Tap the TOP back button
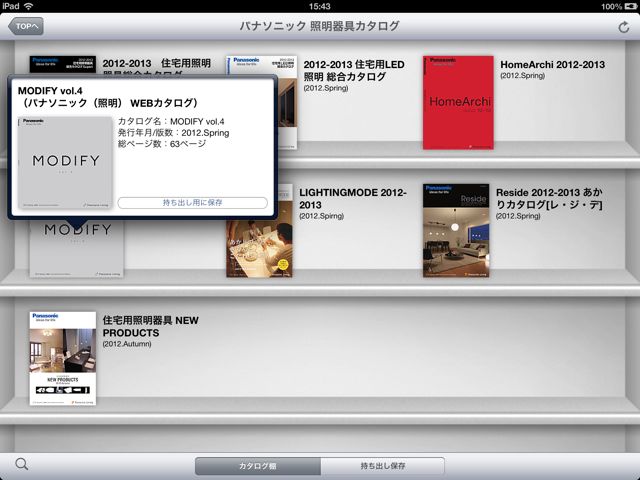The image size is (640, 480). (26, 27)
